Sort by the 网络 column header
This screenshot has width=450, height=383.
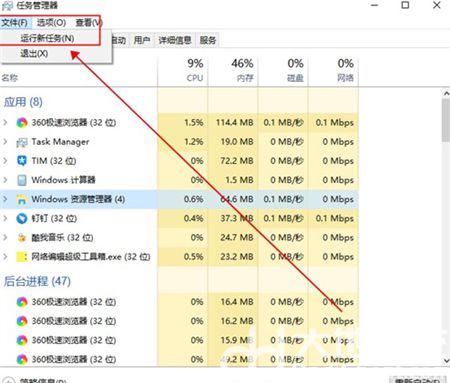click(333, 71)
